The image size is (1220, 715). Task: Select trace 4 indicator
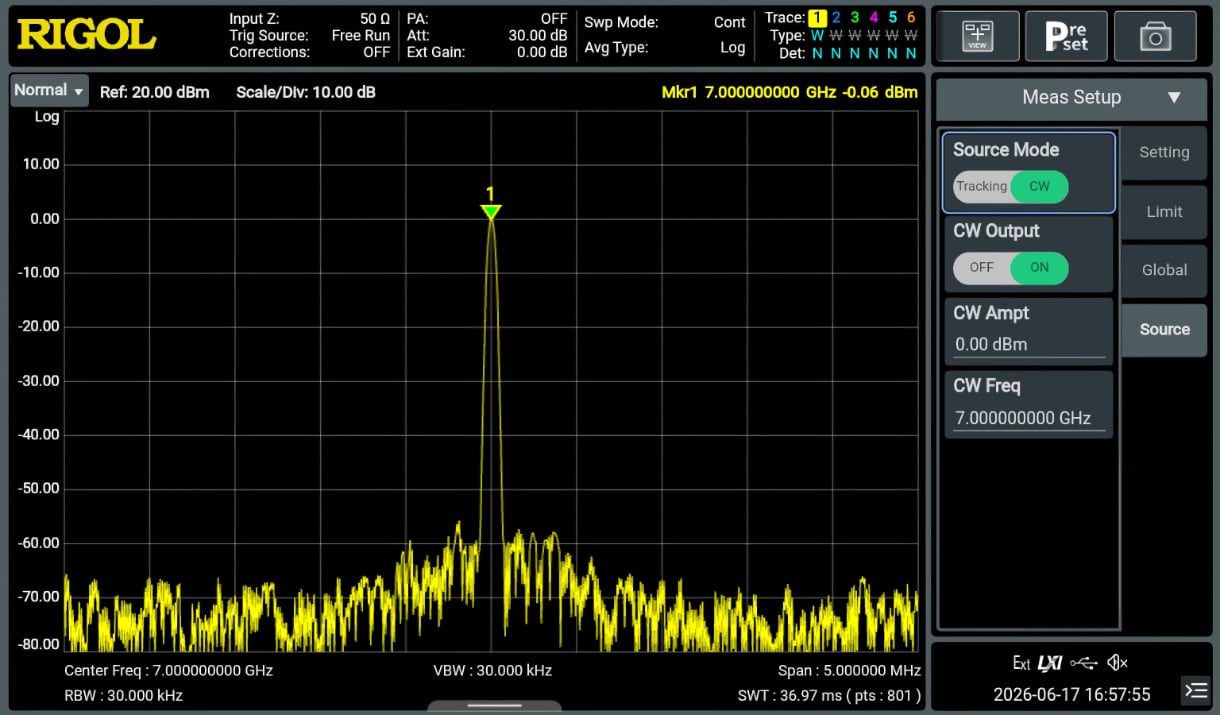[x=873, y=17]
